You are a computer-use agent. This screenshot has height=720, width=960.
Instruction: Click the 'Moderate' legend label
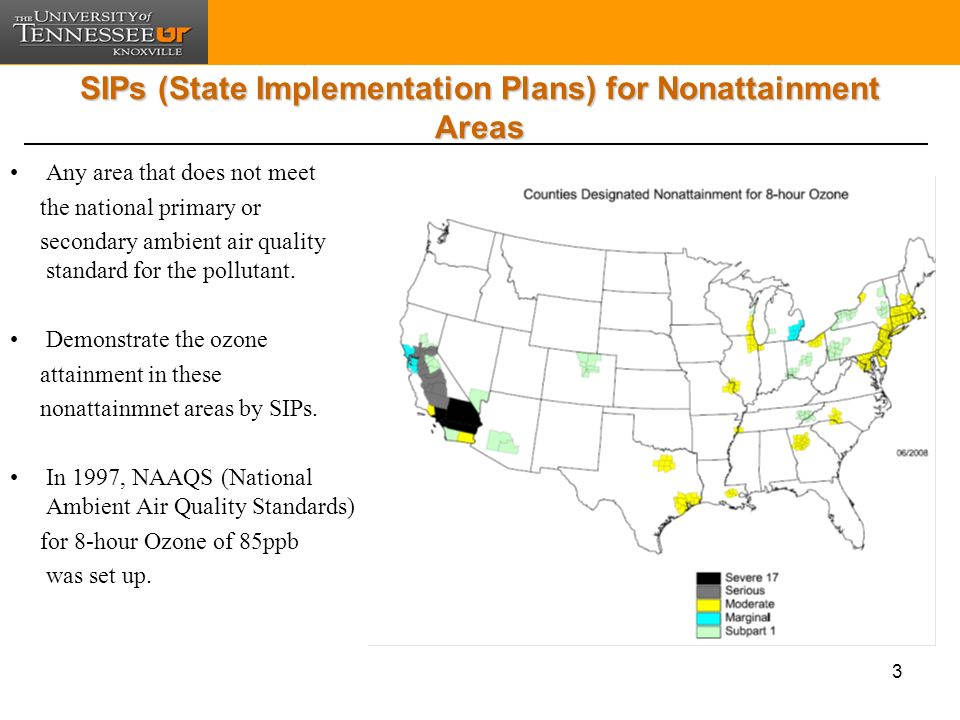point(749,604)
